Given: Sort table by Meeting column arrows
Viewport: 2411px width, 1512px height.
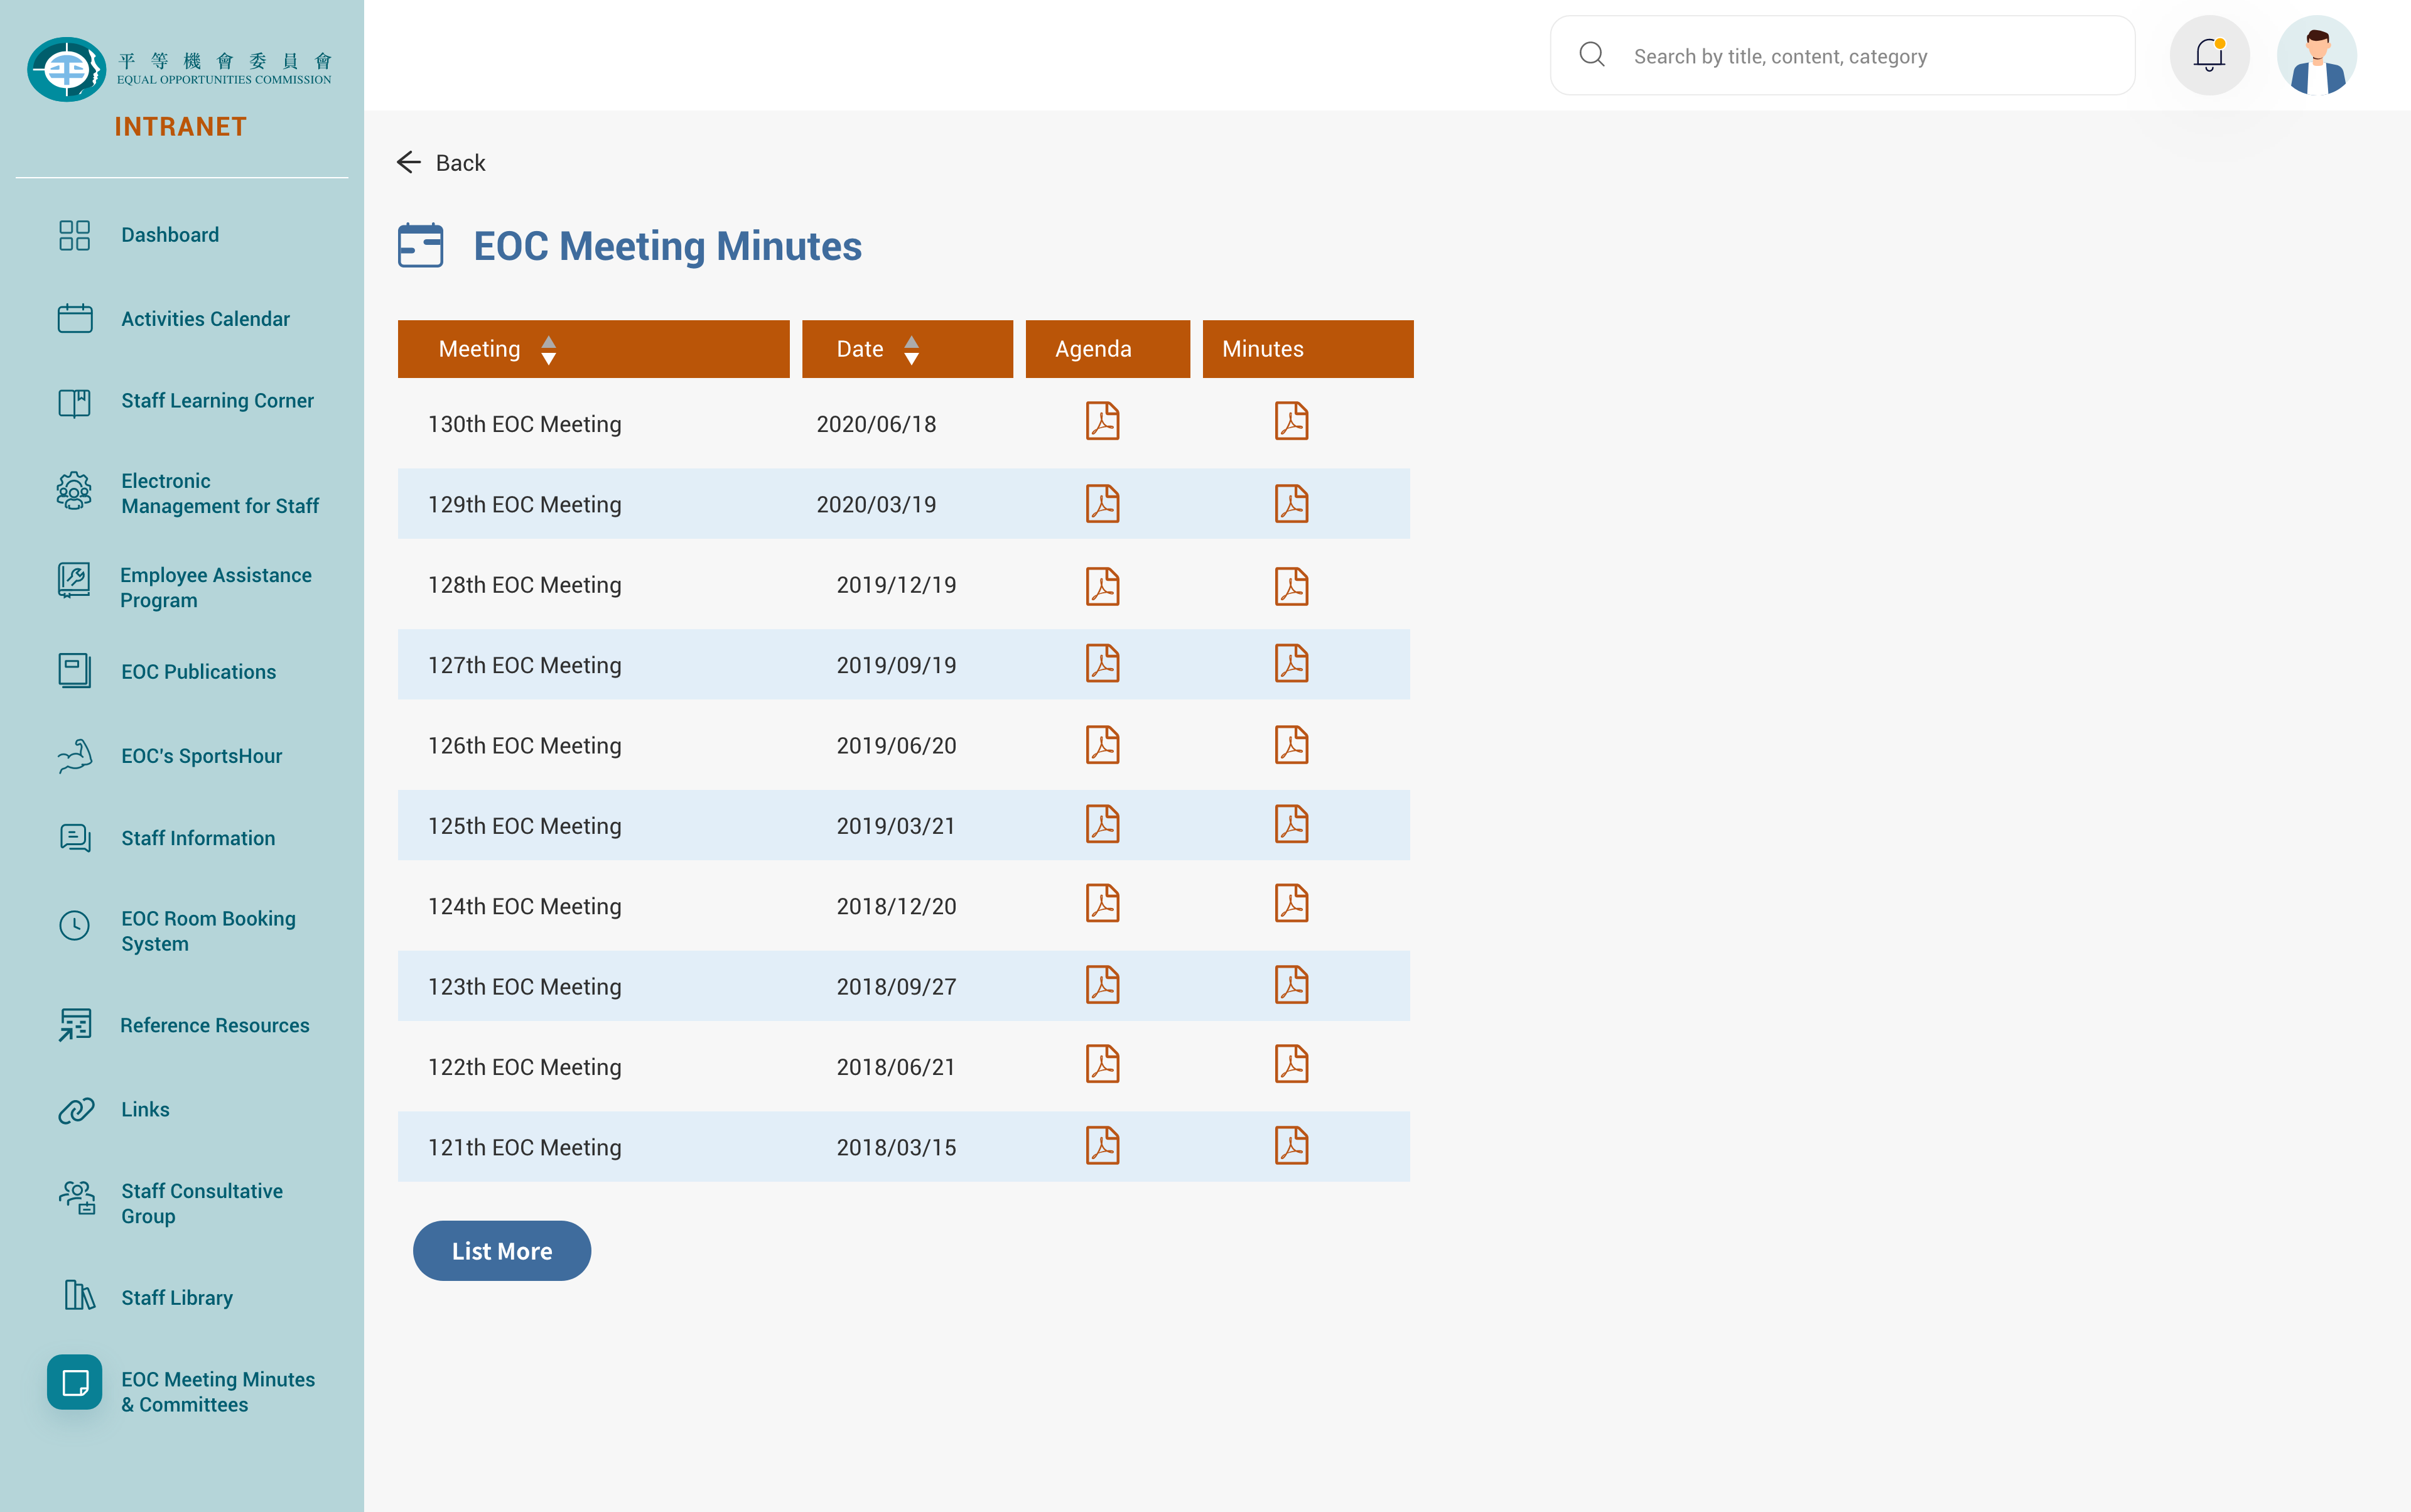Looking at the screenshot, I should [548, 350].
